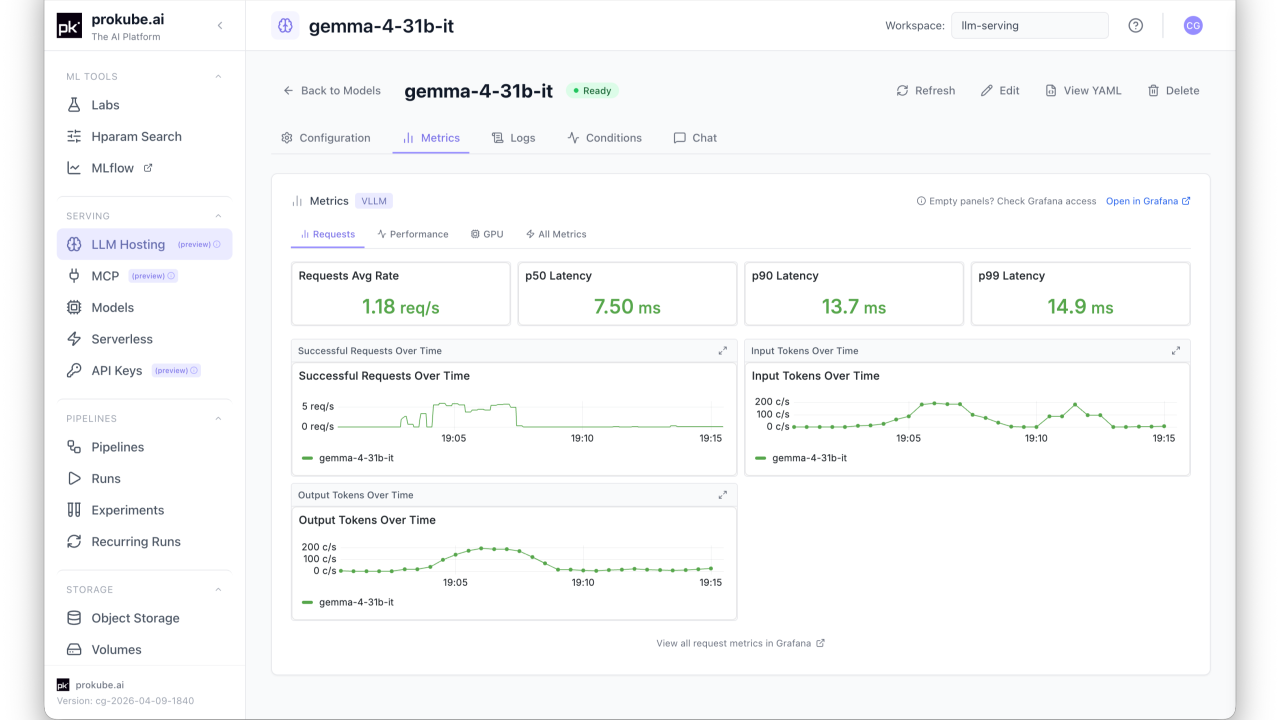
Task: Open help via the question mark icon
Action: [x=1135, y=26]
